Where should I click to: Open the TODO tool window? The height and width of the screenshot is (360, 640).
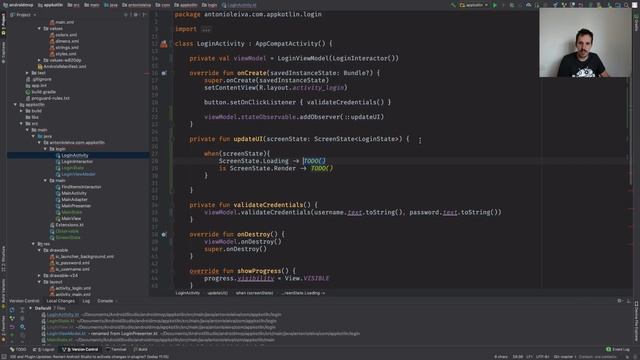coord(18,349)
